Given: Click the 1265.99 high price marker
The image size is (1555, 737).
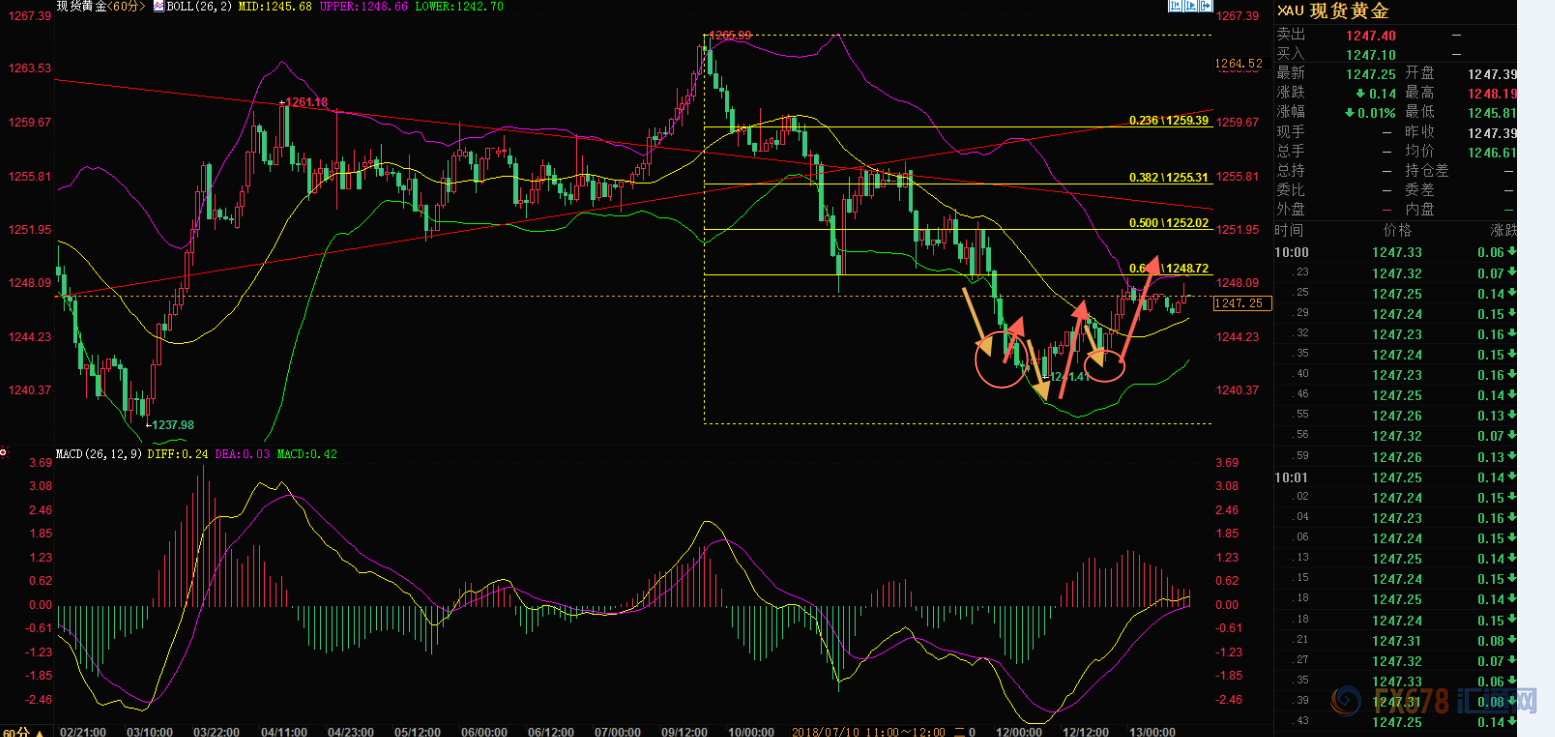Looking at the screenshot, I should [x=730, y=36].
